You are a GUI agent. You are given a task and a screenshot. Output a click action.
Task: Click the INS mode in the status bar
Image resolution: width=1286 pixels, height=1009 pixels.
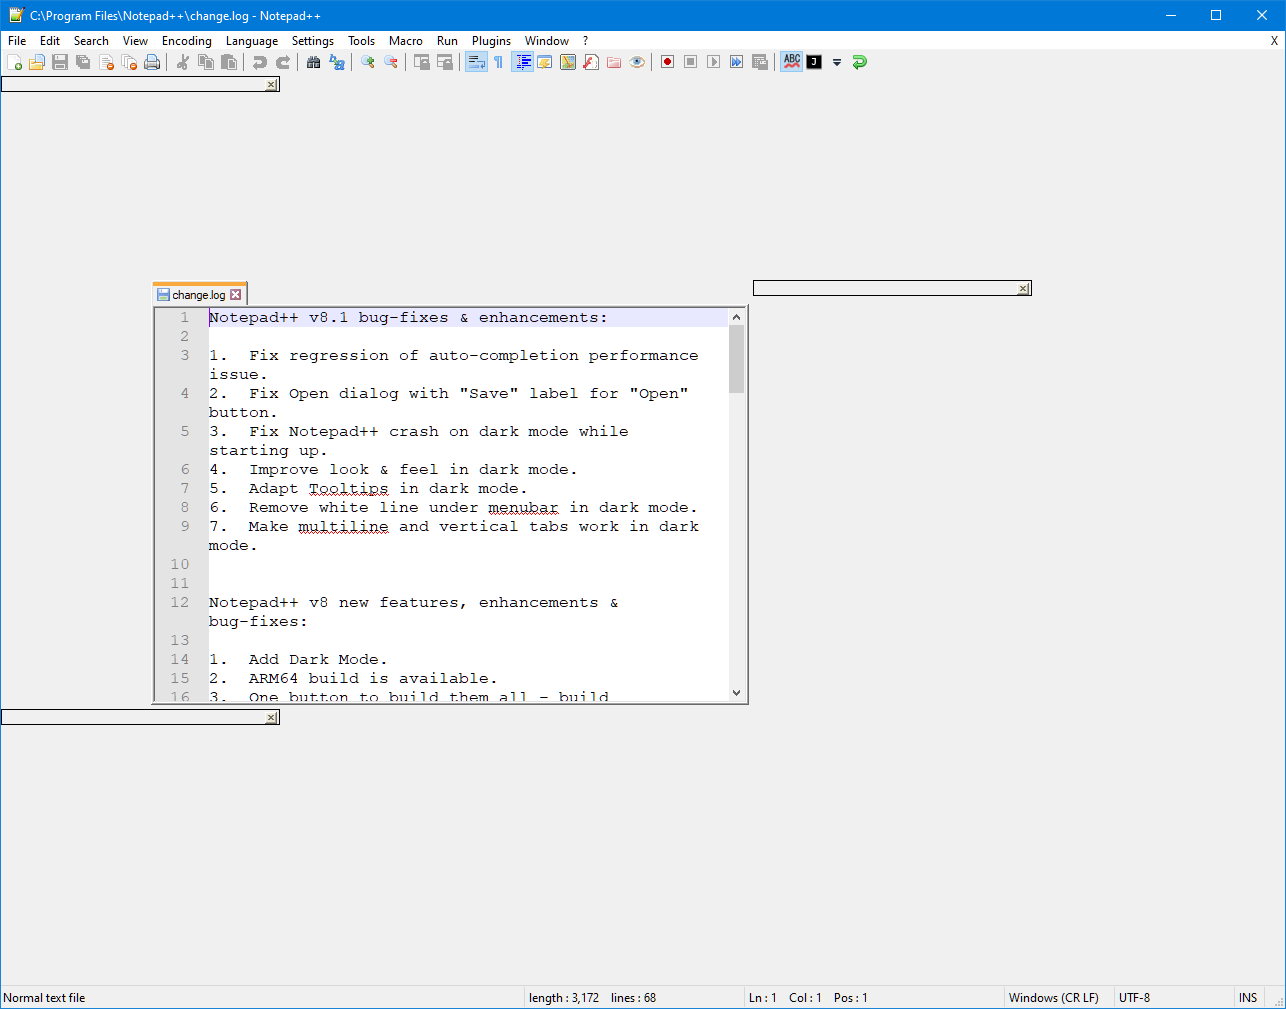tap(1248, 998)
